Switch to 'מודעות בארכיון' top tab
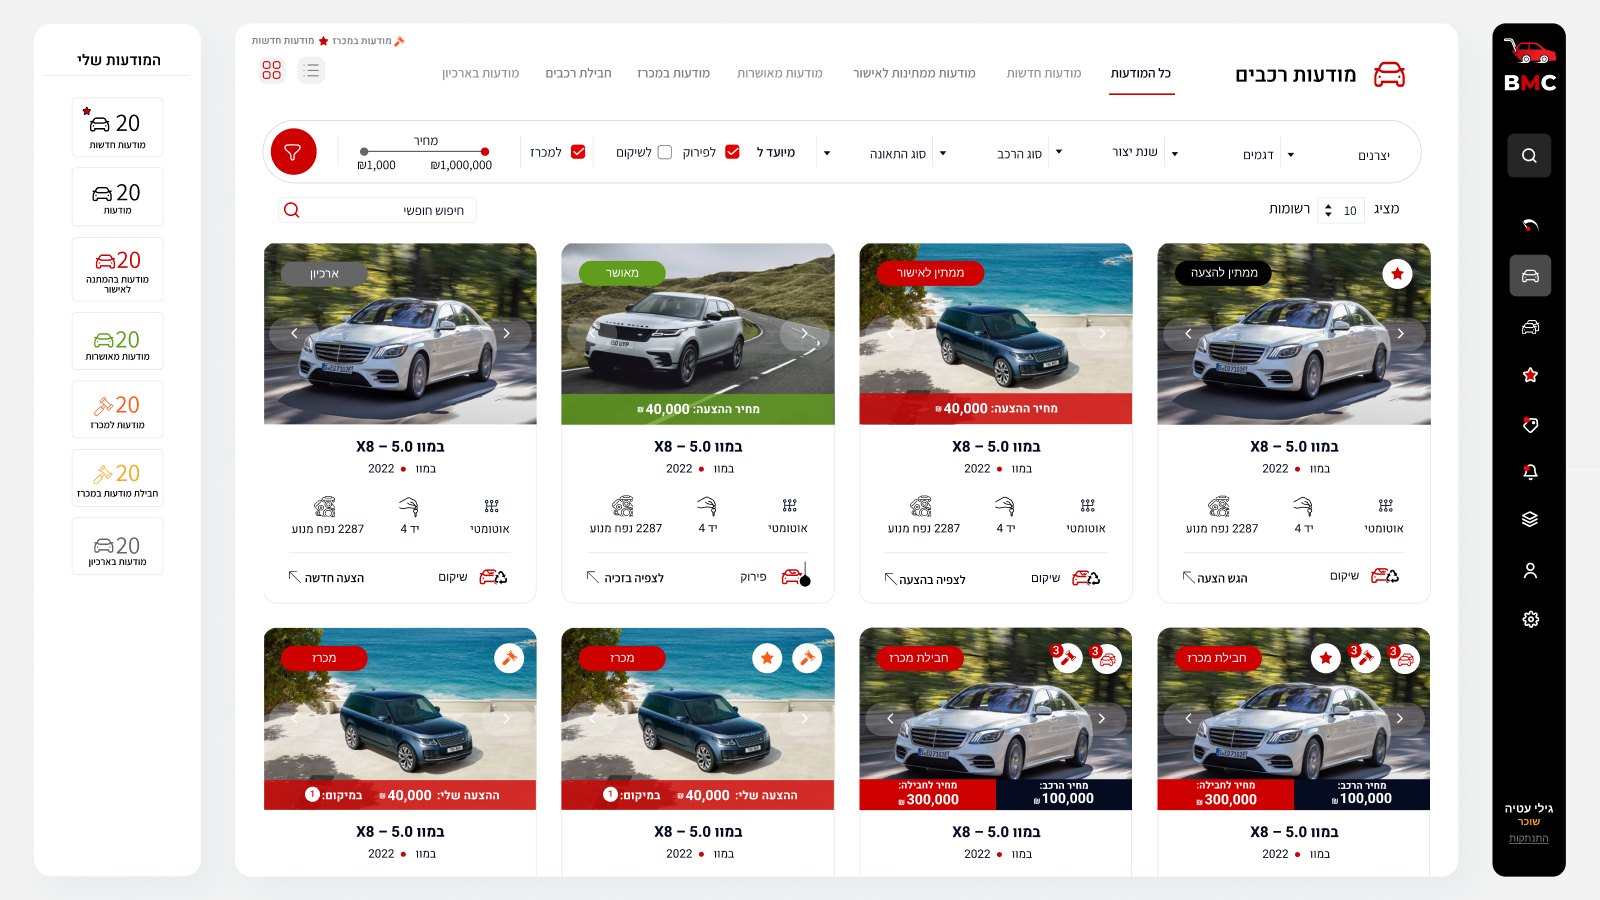The width and height of the screenshot is (1600, 900). (x=481, y=73)
